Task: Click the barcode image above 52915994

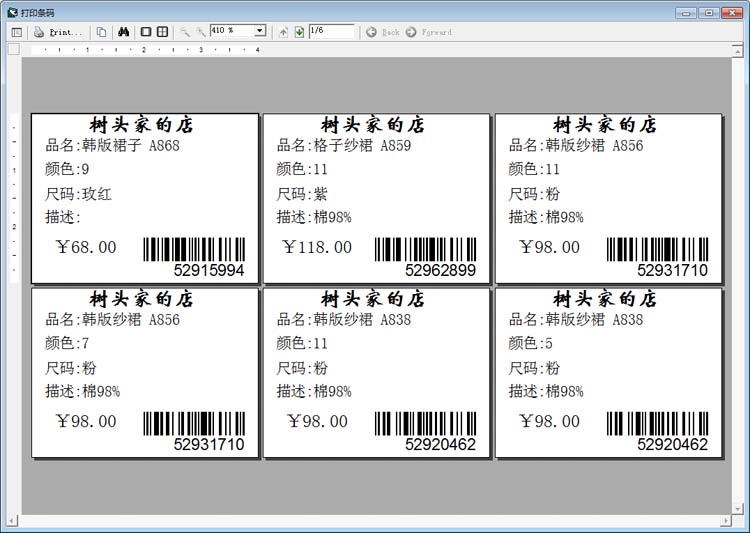Action: [194, 249]
